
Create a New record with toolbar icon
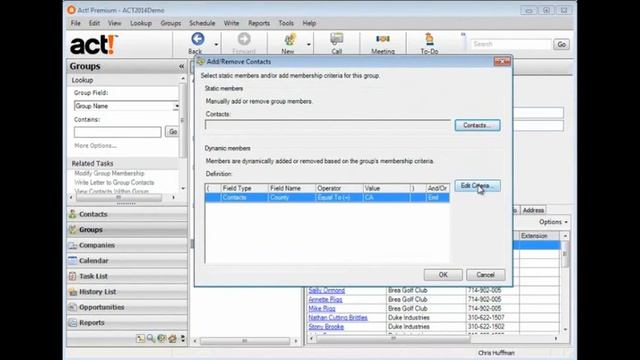pos(289,39)
